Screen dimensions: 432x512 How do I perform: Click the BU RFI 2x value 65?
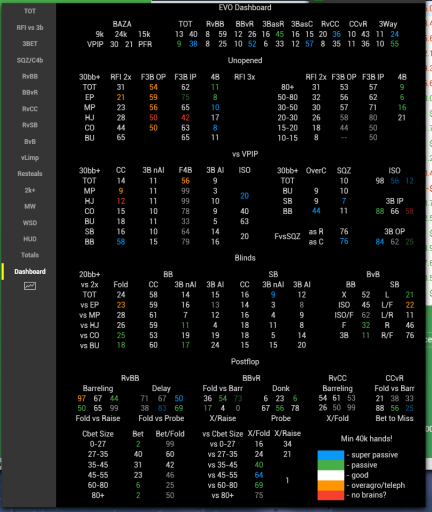coord(121,138)
